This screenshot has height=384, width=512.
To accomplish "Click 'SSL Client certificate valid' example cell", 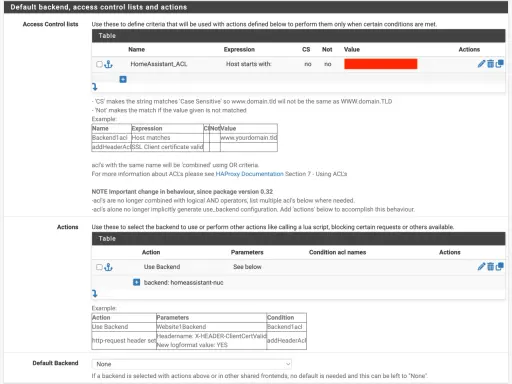I will click(167, 147).
